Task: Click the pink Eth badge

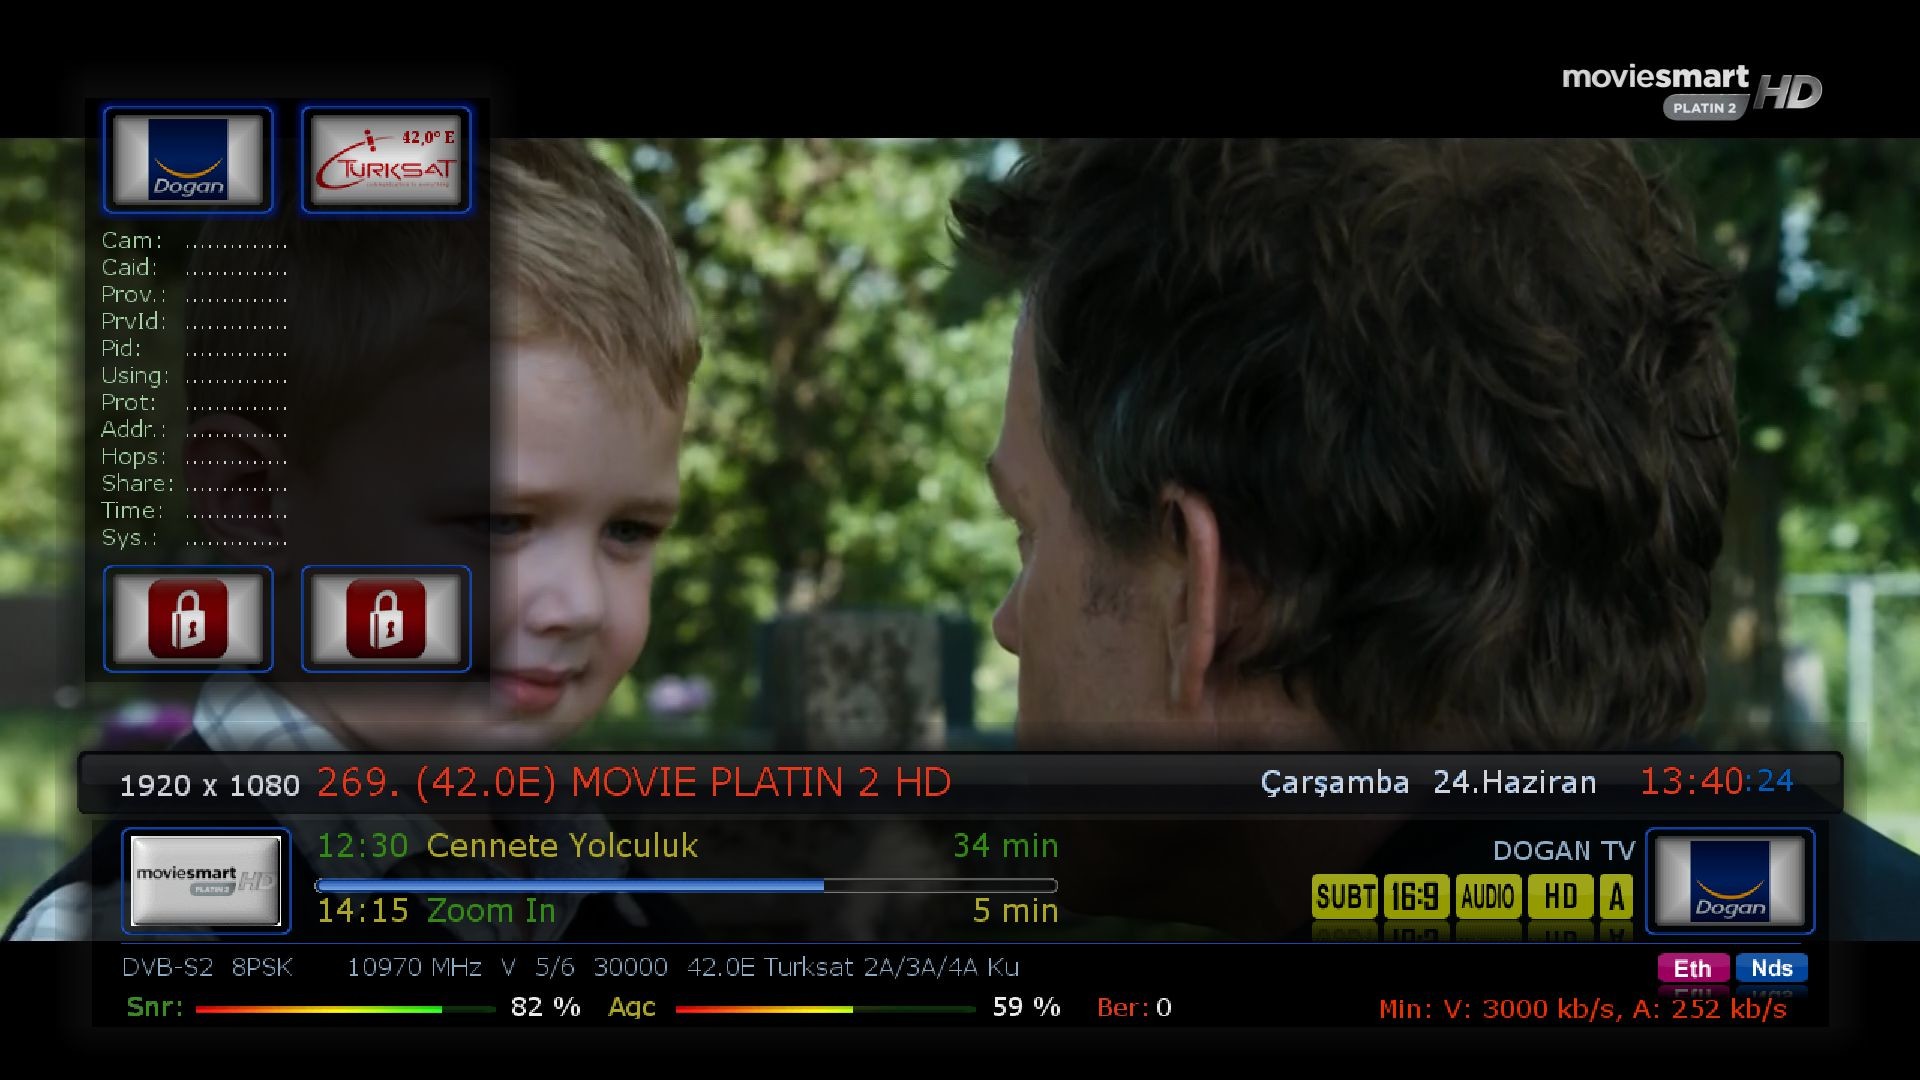Action: click(x=1693, y=968)
